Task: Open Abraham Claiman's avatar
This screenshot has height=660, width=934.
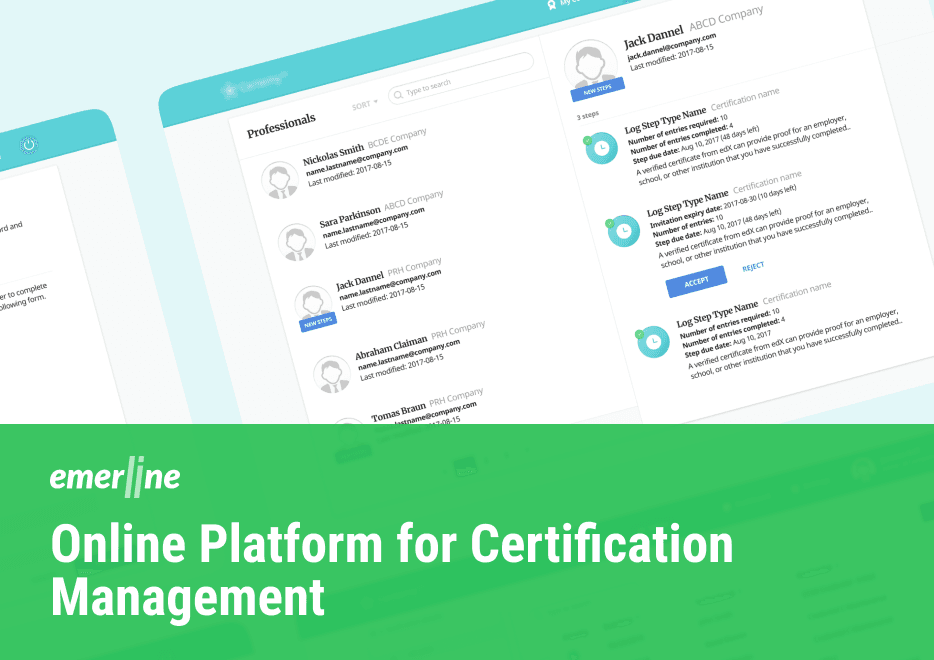Action: (332, 375)
